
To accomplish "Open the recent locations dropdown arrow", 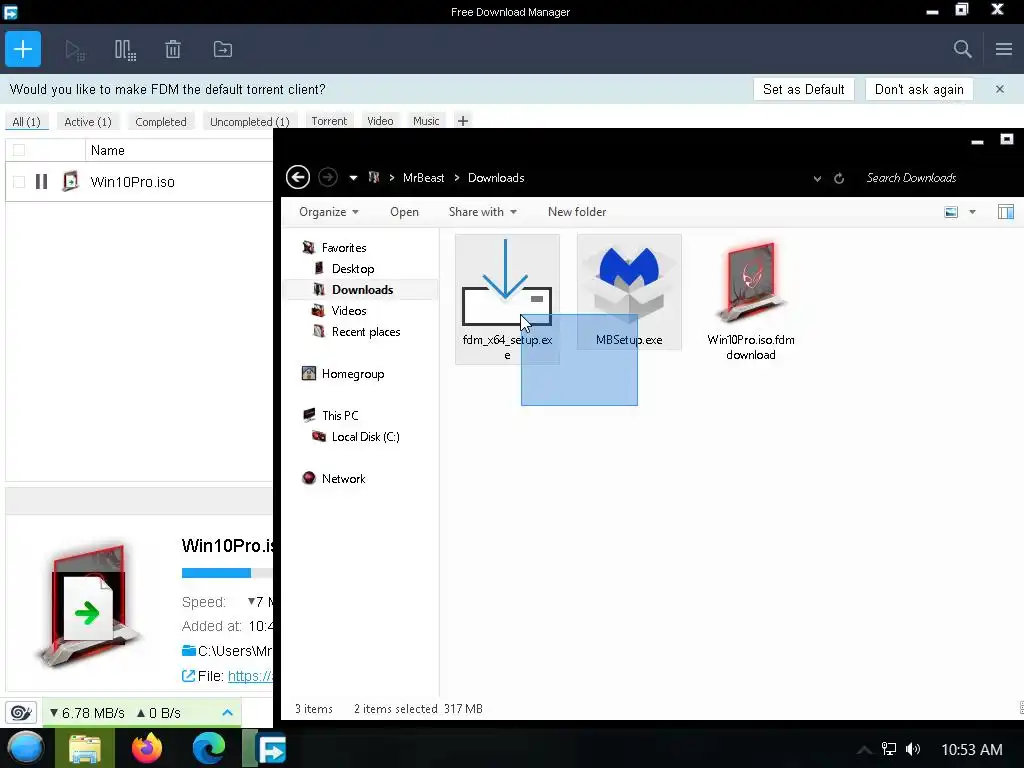I will [x=353, y=178].
